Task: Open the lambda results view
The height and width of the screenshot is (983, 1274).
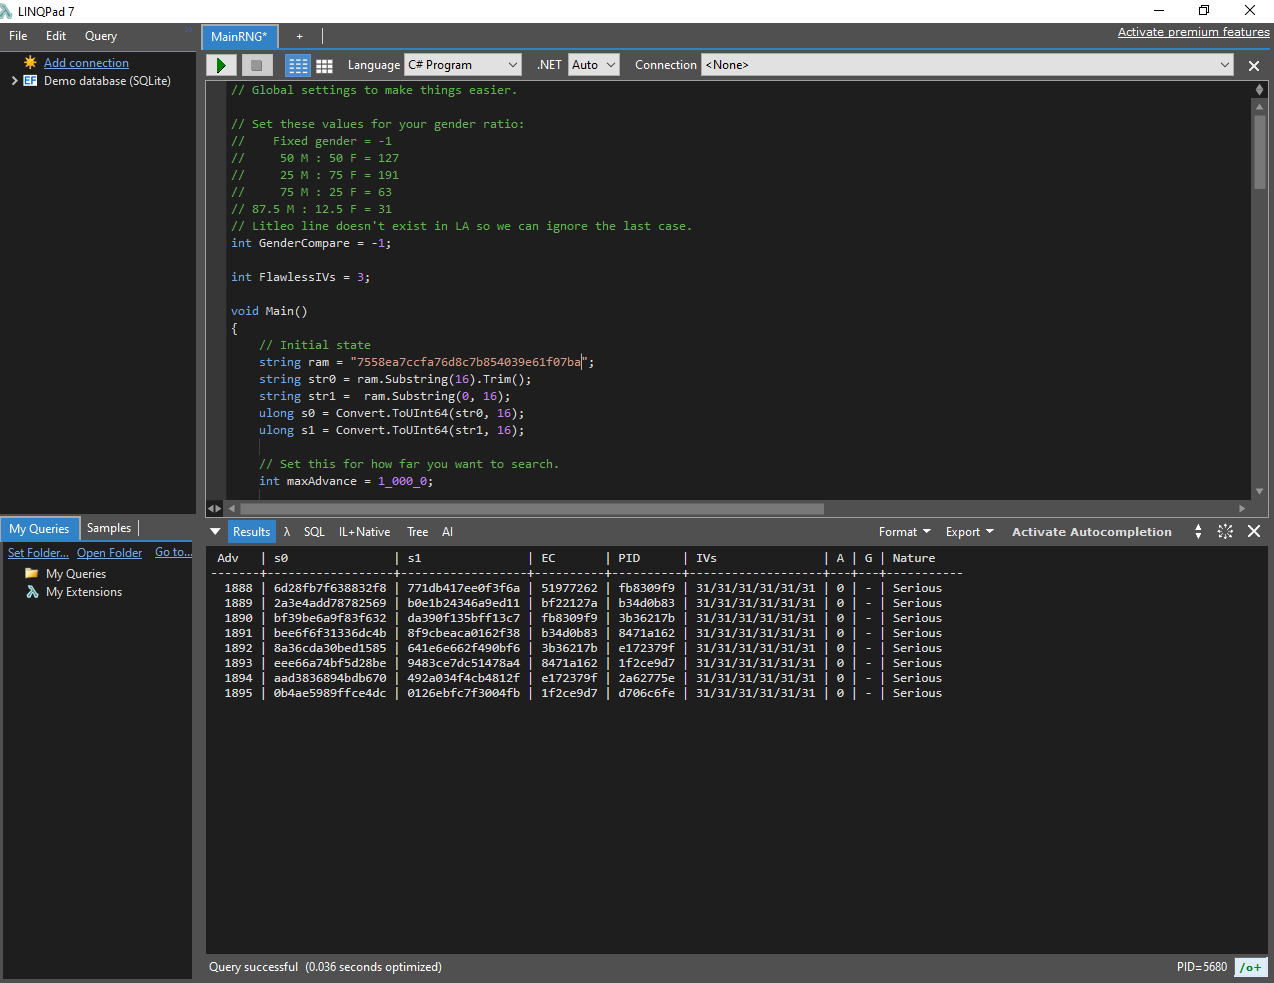Action: (x=287, y=532)
